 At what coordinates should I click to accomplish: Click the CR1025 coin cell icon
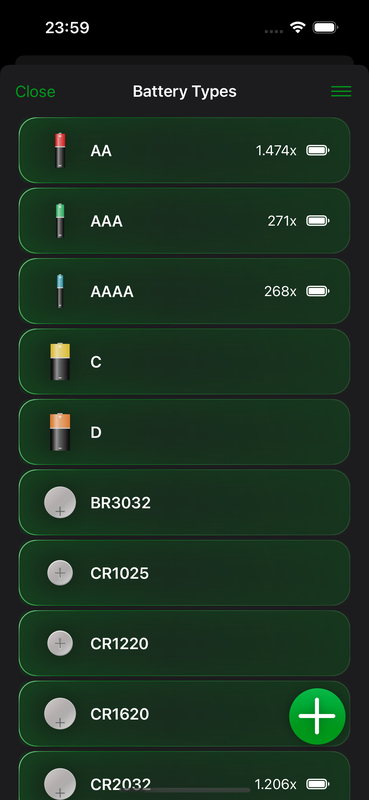[60, 573]
